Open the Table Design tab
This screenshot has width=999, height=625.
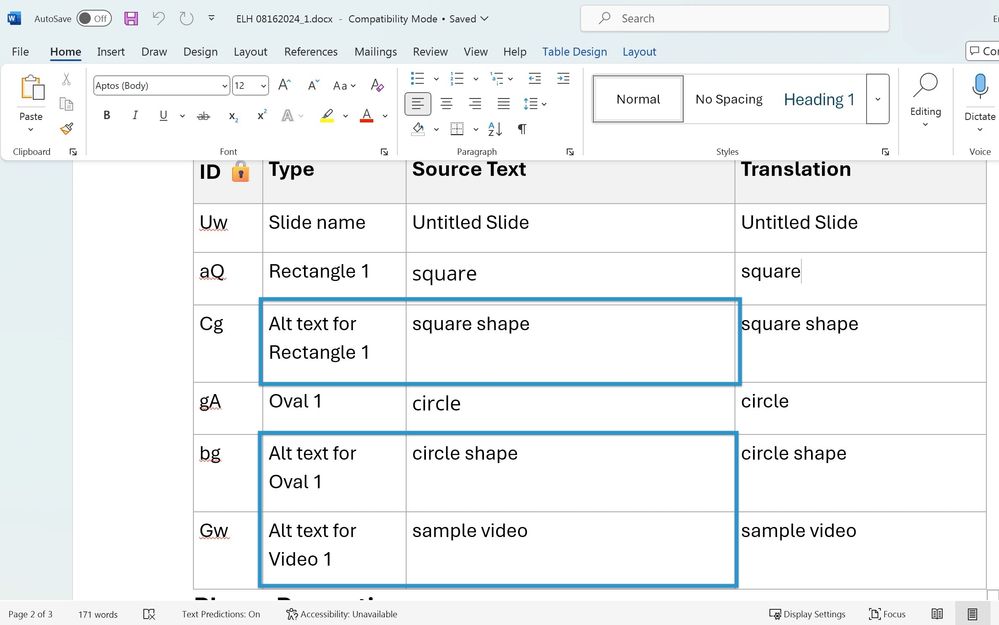pos(575,52)
